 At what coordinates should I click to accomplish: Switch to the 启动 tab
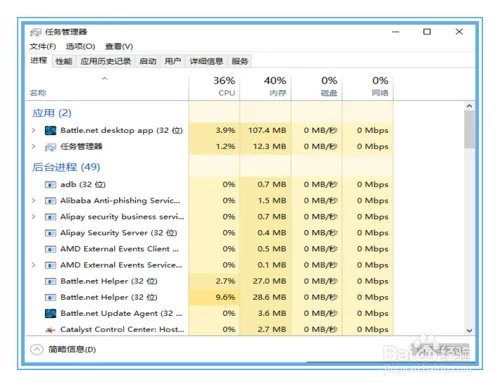(148, 61)
